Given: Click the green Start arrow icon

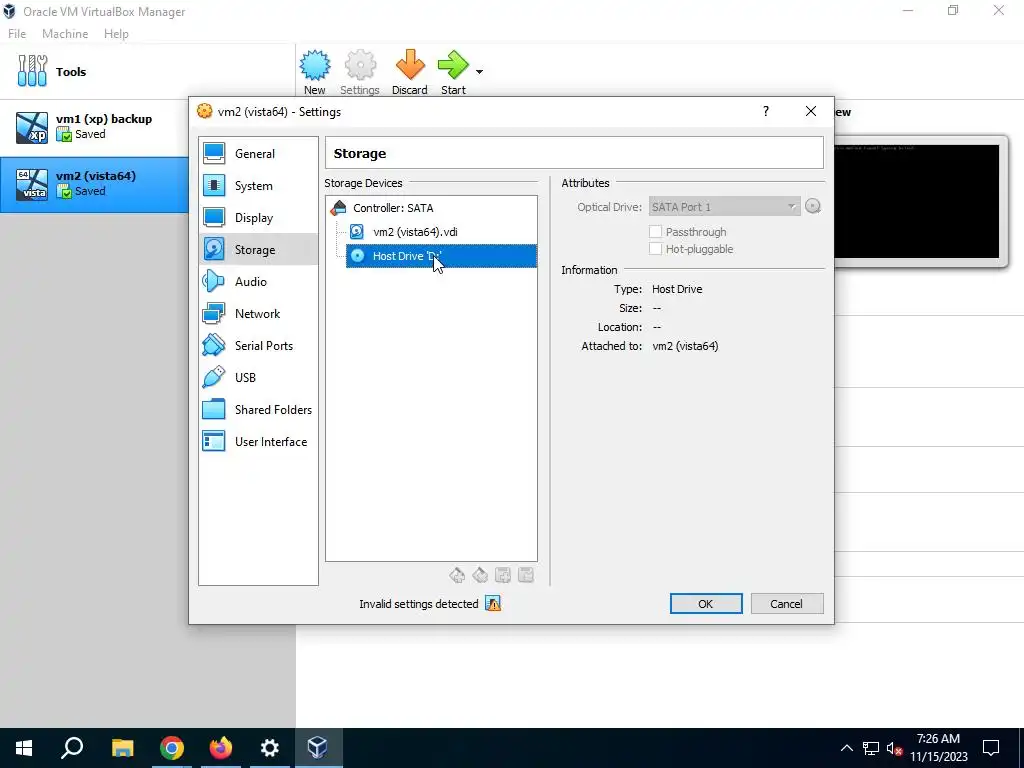Looking at the screenshot, I should coord(453,65).
